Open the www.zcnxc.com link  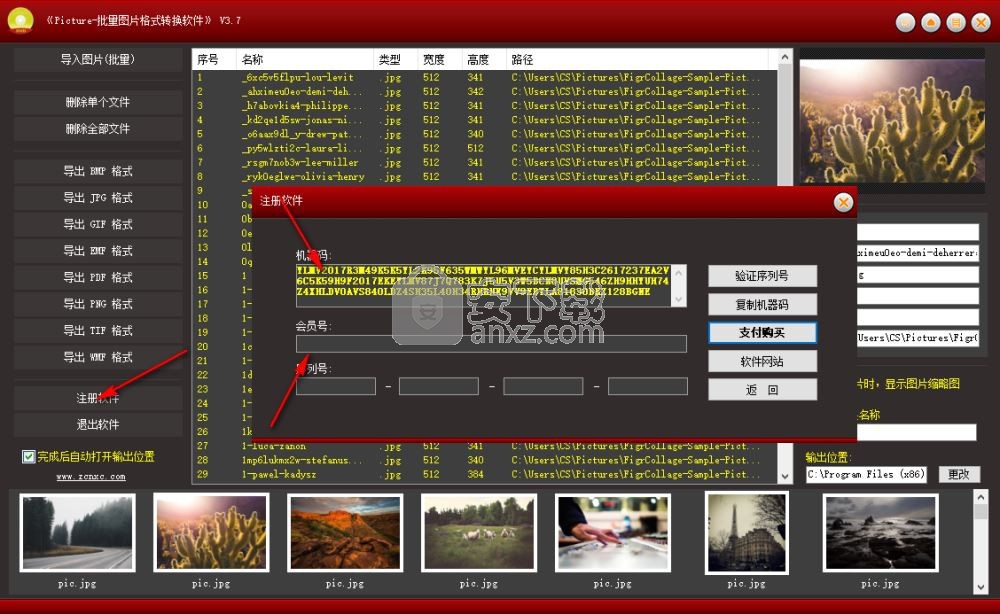tap(91, 476)
